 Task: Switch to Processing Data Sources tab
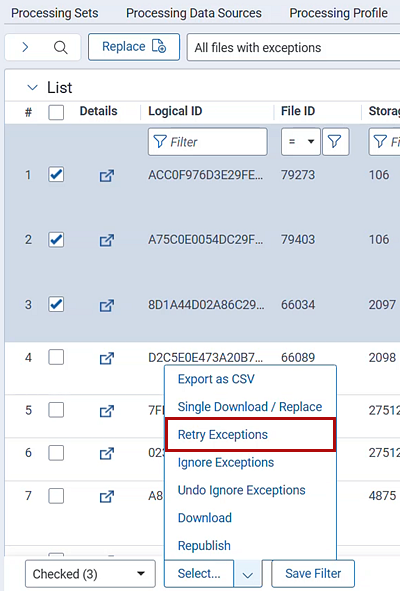click(x=194, y=13)
